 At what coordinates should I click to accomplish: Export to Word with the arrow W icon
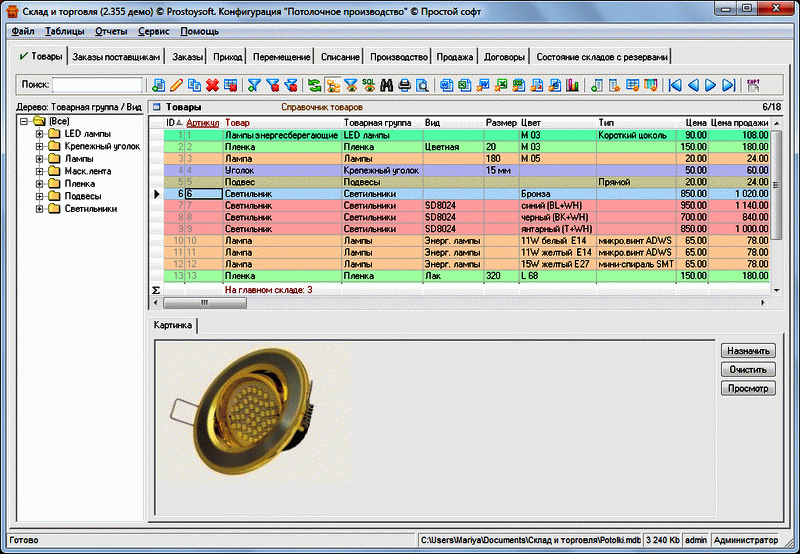click(483, 85)
